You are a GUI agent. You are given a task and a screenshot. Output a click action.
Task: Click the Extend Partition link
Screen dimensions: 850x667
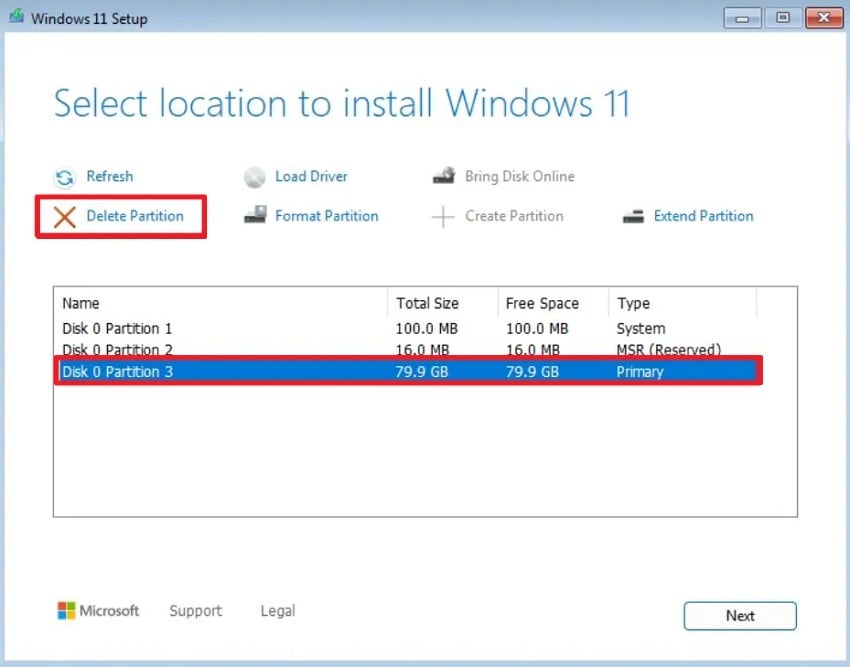pyautogui.click(x=703, y=216)
